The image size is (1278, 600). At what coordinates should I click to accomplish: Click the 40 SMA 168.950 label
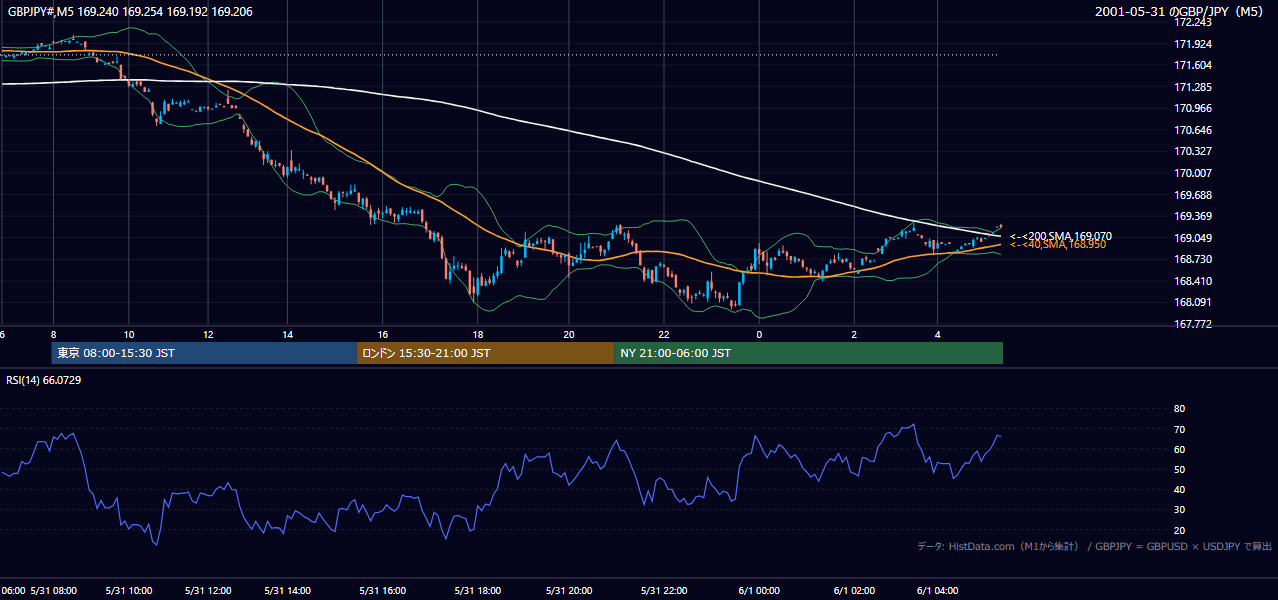pyautogui.click(x=1058, y=244)
